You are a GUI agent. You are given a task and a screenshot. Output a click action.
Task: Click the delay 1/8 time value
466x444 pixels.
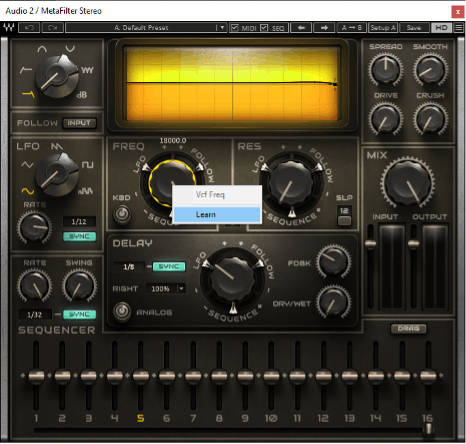click(129, 267)
